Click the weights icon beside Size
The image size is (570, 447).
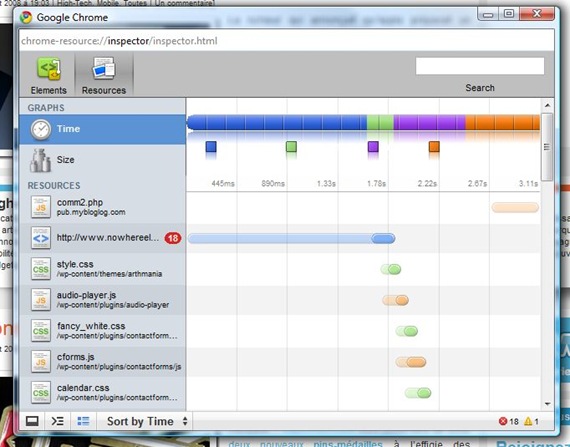pos(40,160)
